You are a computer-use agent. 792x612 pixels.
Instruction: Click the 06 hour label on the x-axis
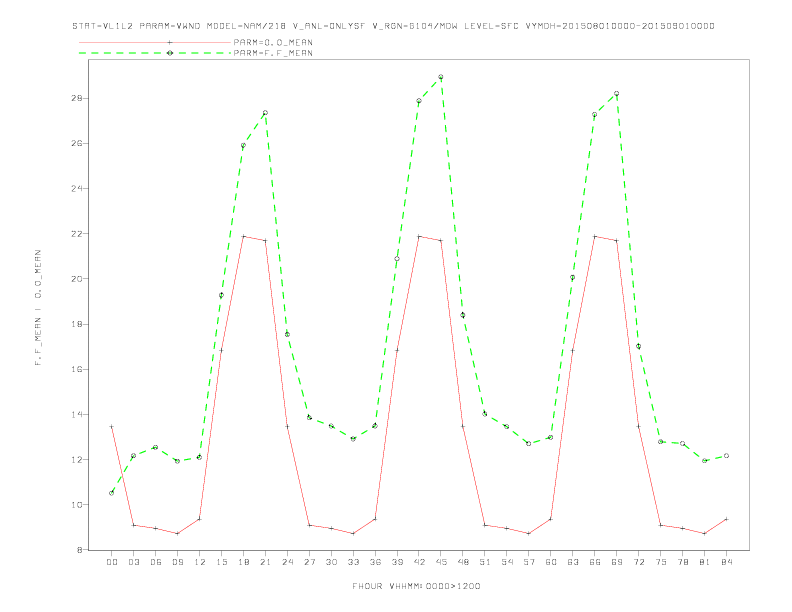coord(156,562)
